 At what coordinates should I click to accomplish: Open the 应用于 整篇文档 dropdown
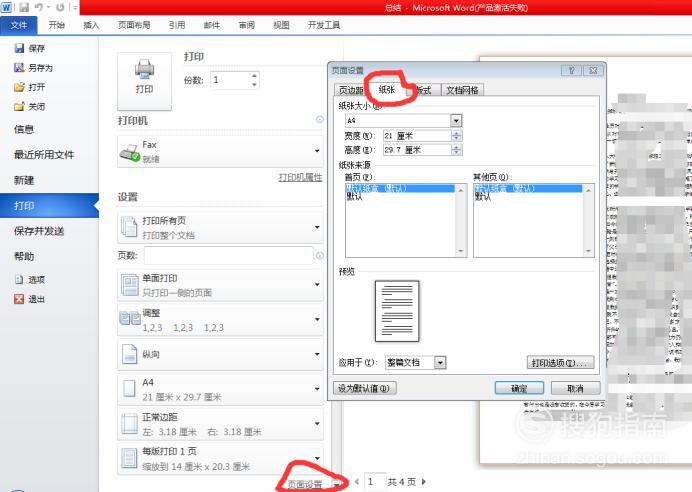click(x=440, y=363)
